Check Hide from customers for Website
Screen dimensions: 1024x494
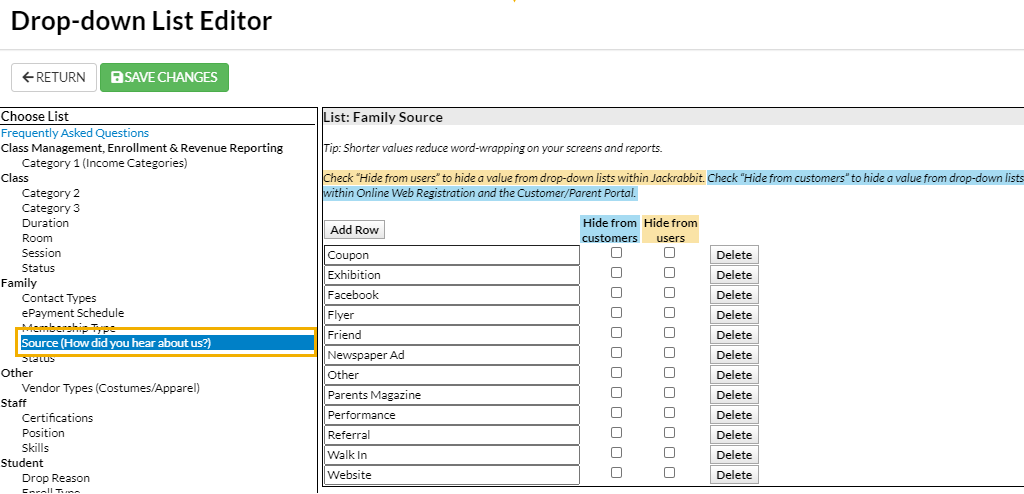(616, 472)
